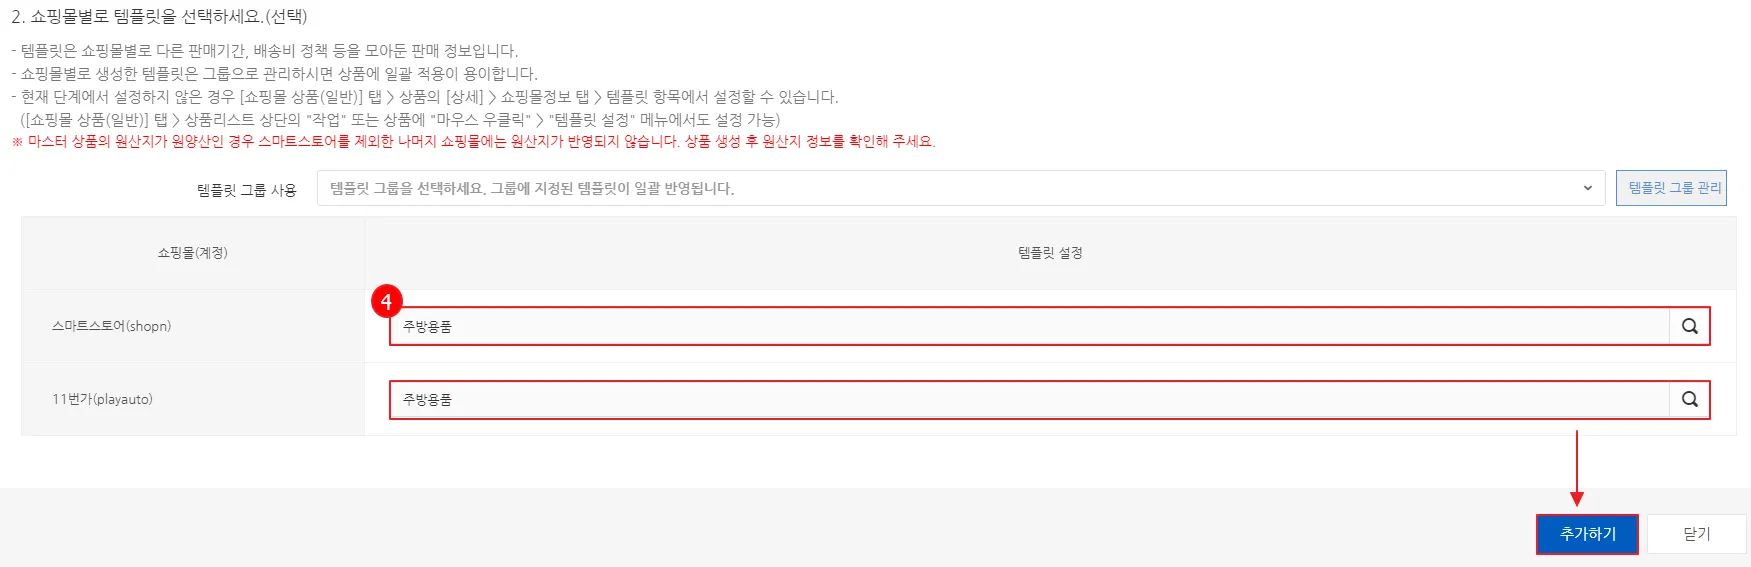Click the 닫기 button

click(1696, 534)
